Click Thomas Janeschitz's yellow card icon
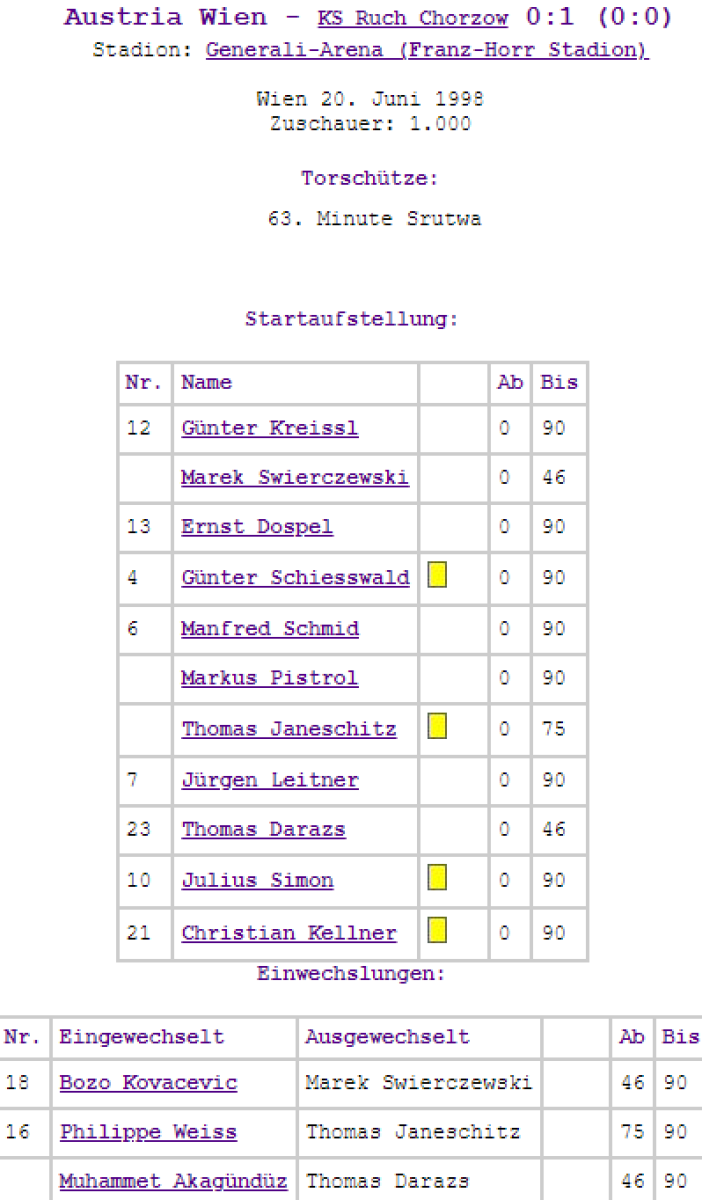 [437, 726]
